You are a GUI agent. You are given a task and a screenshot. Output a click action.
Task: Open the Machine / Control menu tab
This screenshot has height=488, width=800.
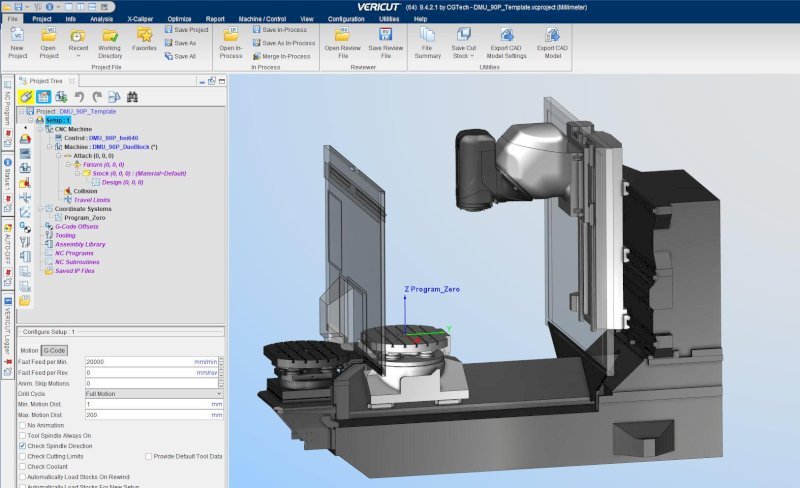[x=262, y=19]
